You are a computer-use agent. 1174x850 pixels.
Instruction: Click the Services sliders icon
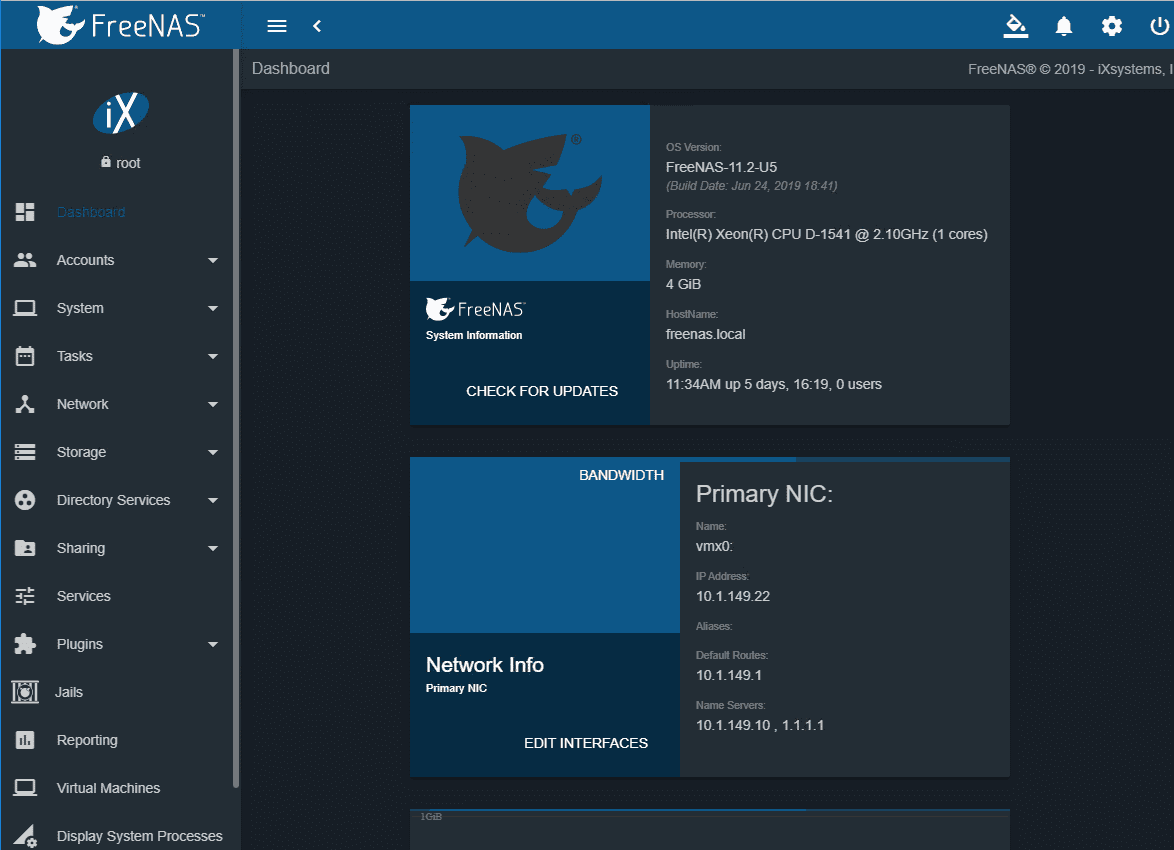pyautogui.click(x=25, y=596)
